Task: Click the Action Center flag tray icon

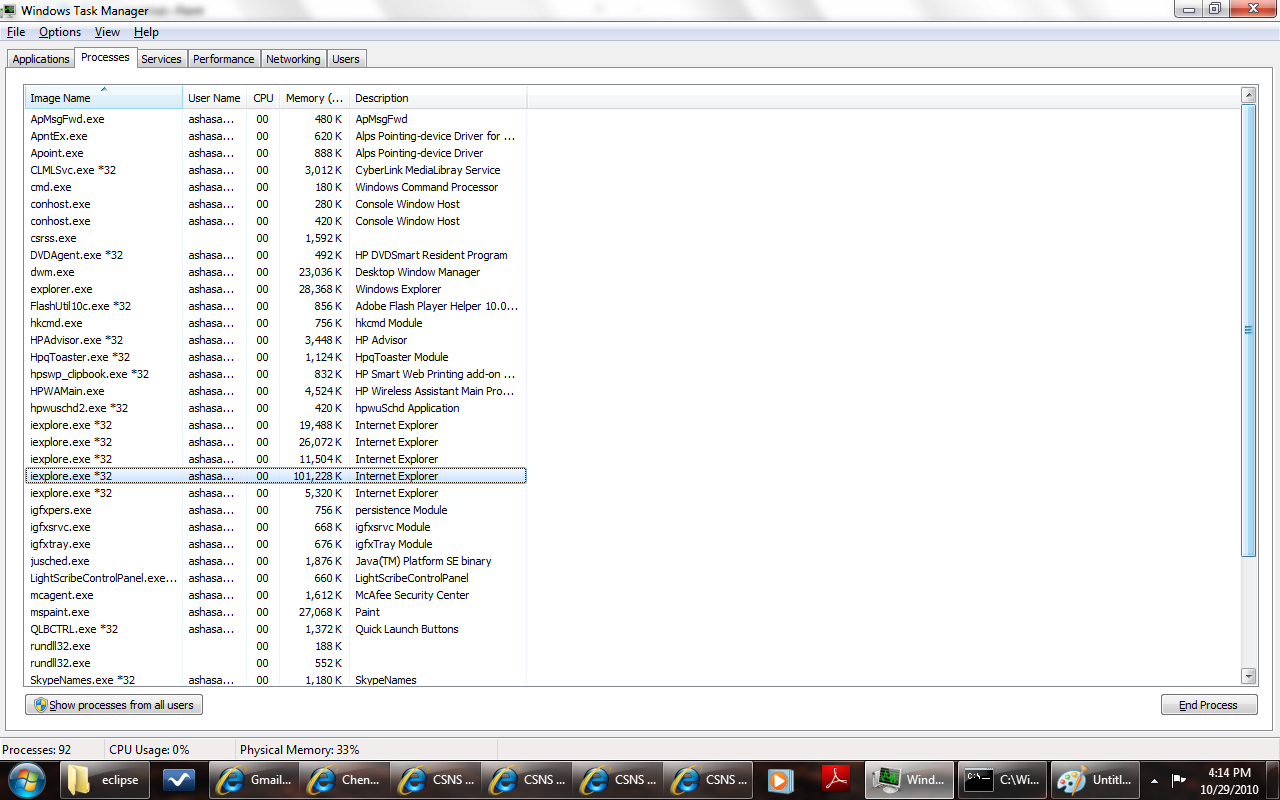Action: 1179,780
